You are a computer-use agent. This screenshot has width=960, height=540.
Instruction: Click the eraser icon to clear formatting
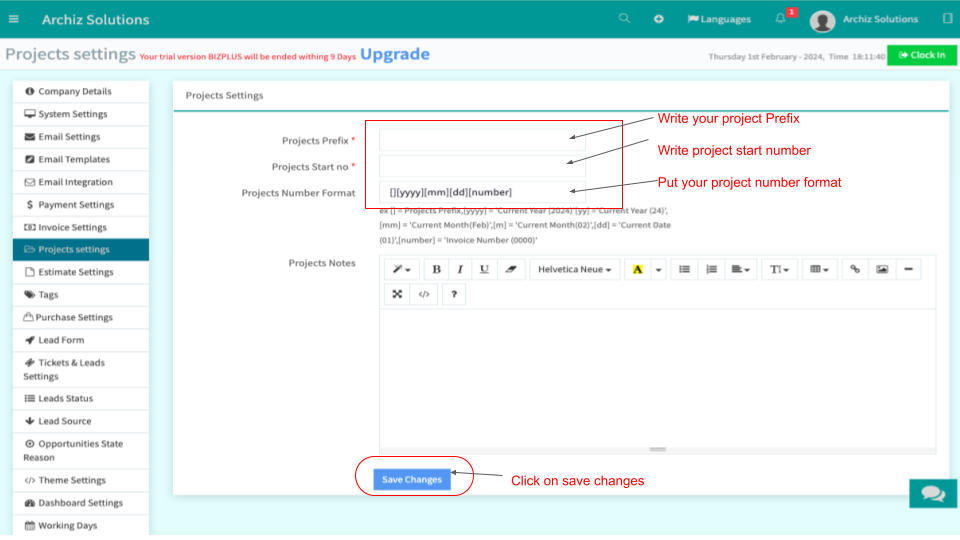[509, 269]
